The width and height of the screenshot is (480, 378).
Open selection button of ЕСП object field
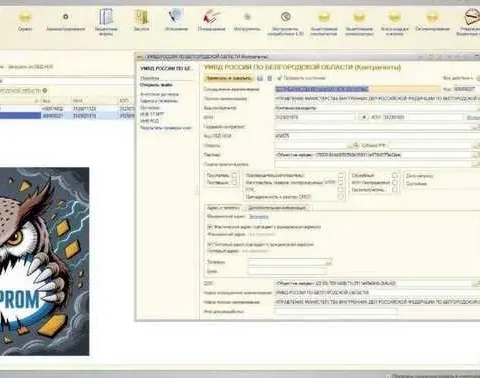click(476, 283)
